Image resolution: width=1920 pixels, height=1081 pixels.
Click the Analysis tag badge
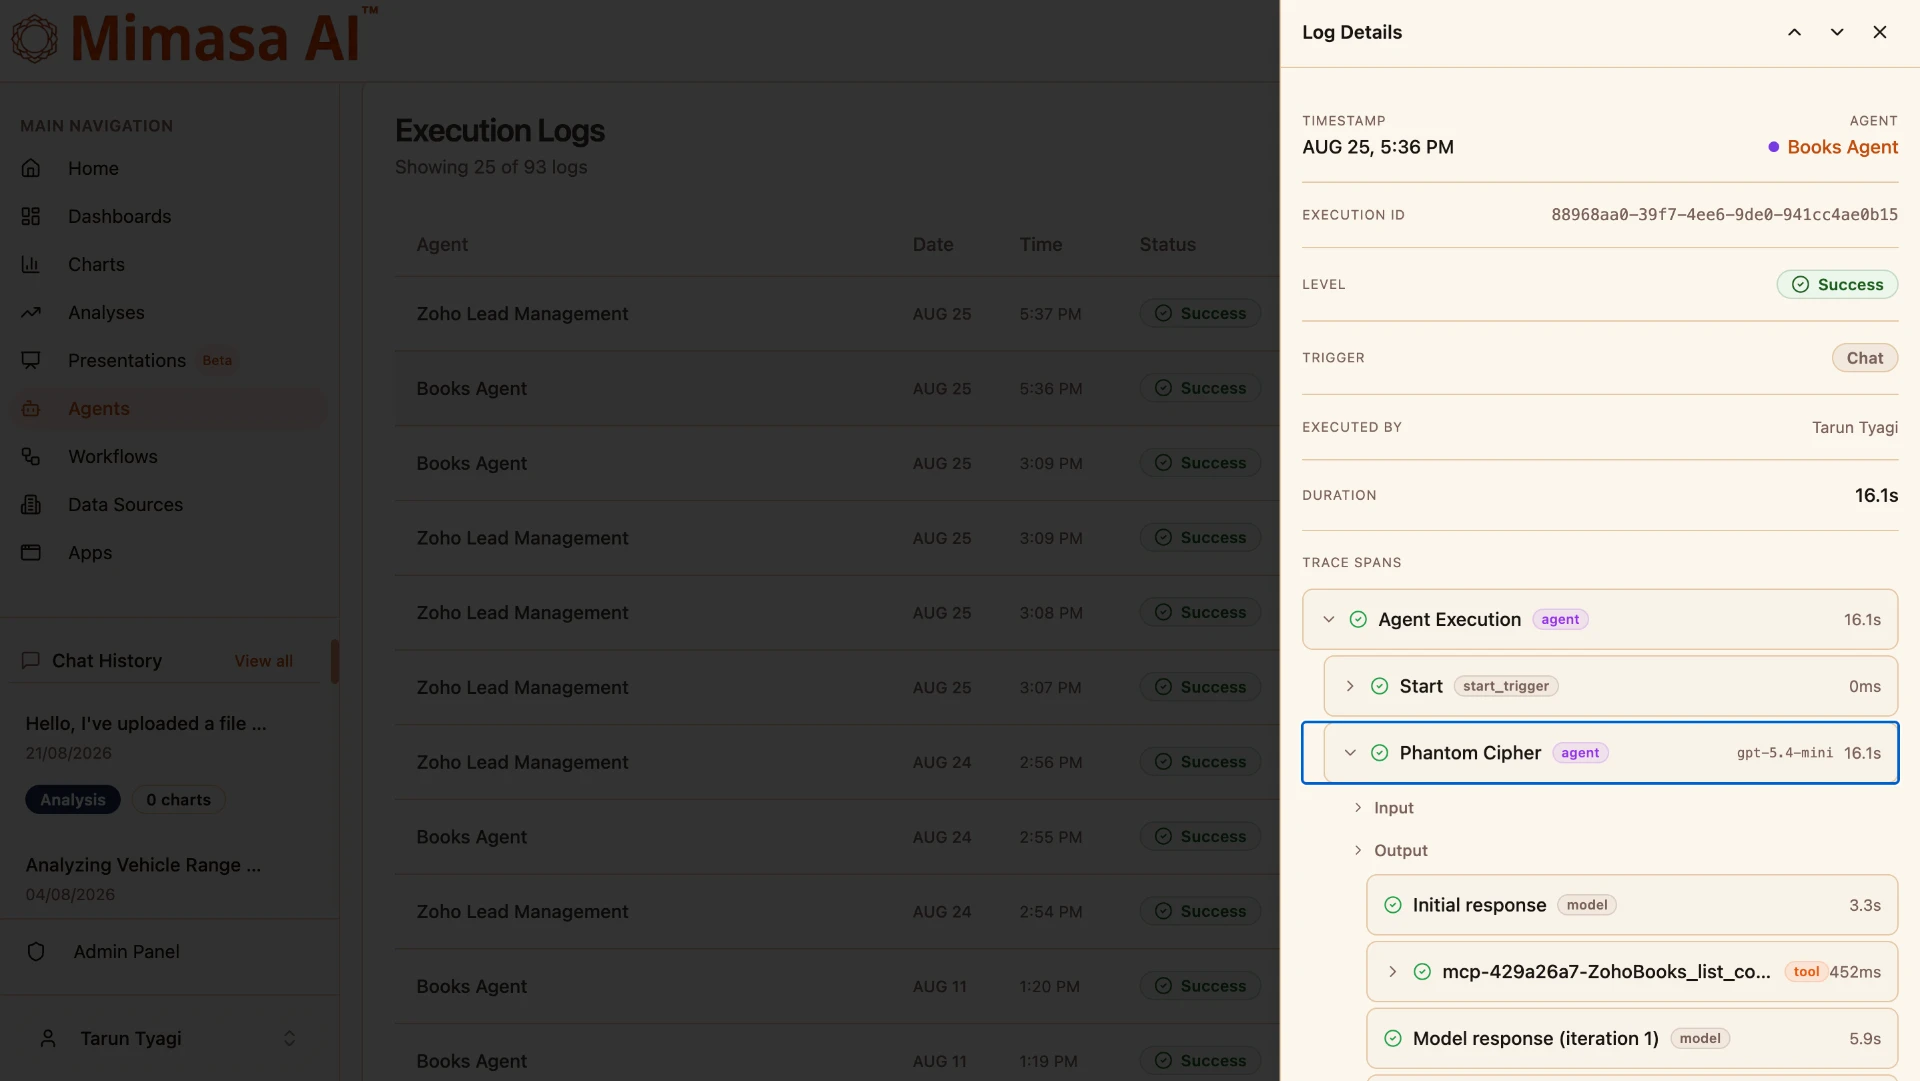[73, 800]
